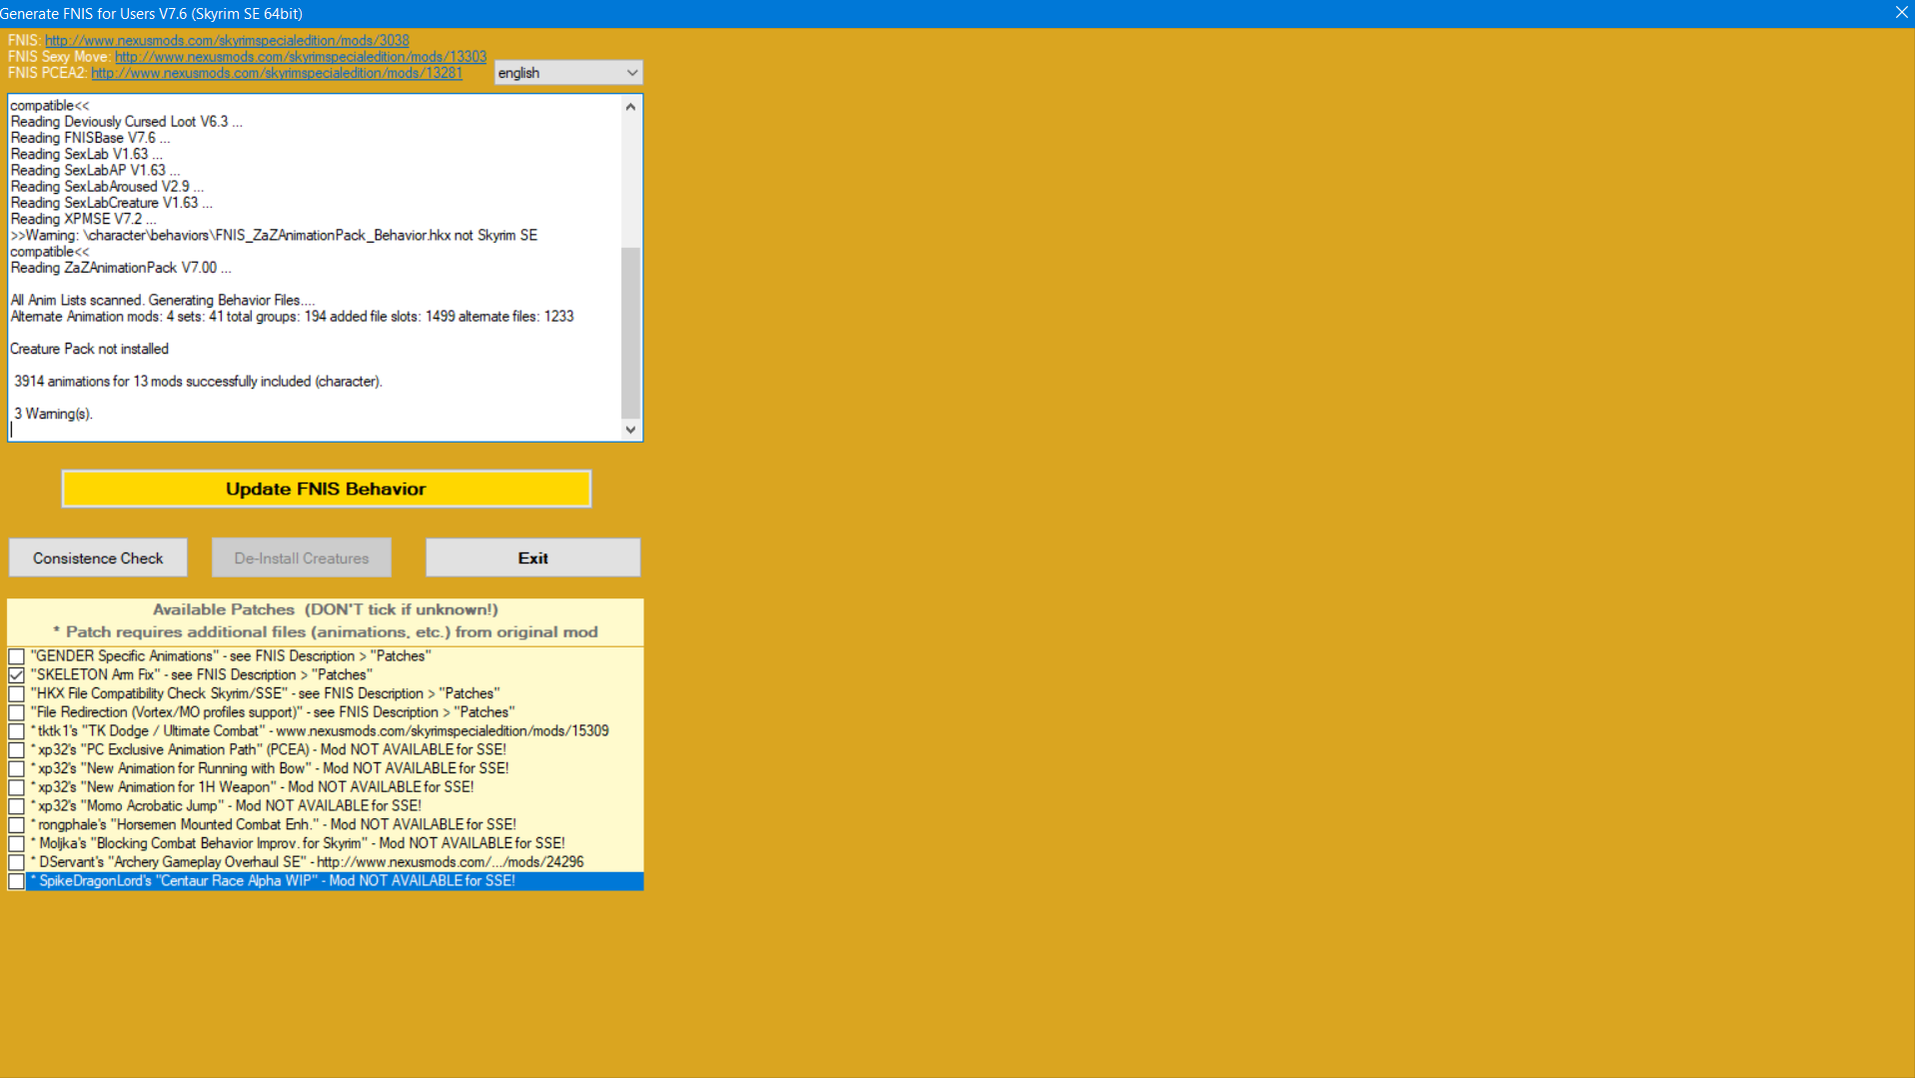Tick xp32's New Animation for 1H Weapon
The height and width of the screenshot is (1080, 1915).
(x=17, y=788)
